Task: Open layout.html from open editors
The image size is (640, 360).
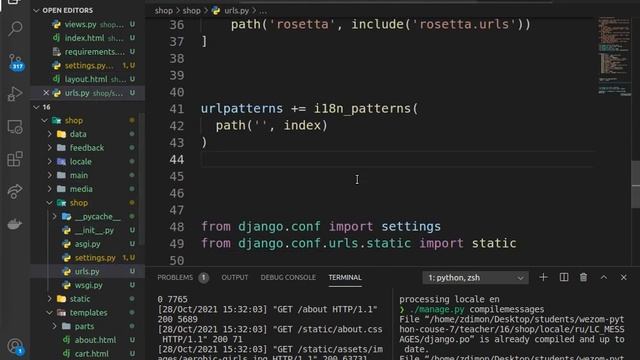Action: pyautogui.click(x=88, y=79)
